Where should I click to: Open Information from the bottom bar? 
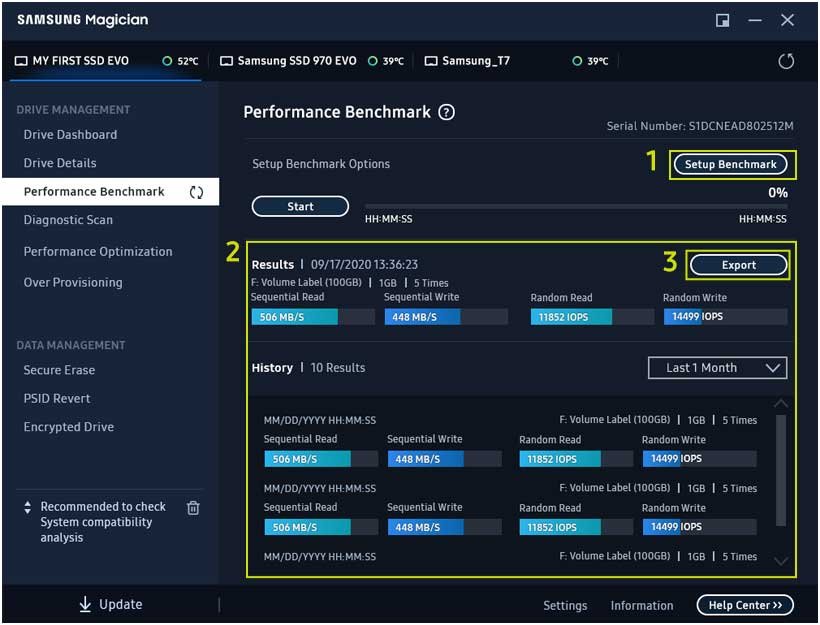(642, 605)
